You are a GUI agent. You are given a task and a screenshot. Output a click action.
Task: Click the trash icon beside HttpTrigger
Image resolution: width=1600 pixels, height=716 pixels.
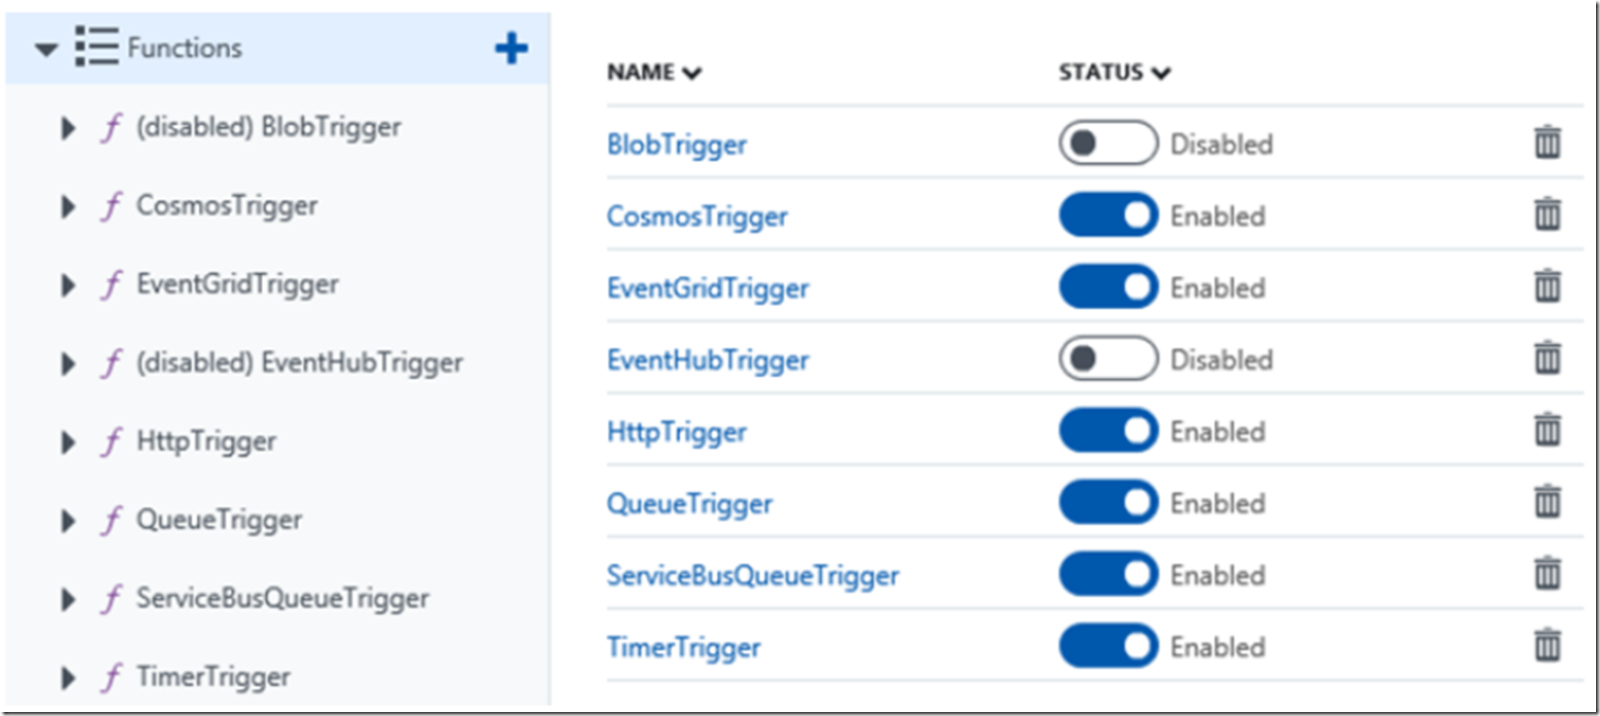(1547, 431)
